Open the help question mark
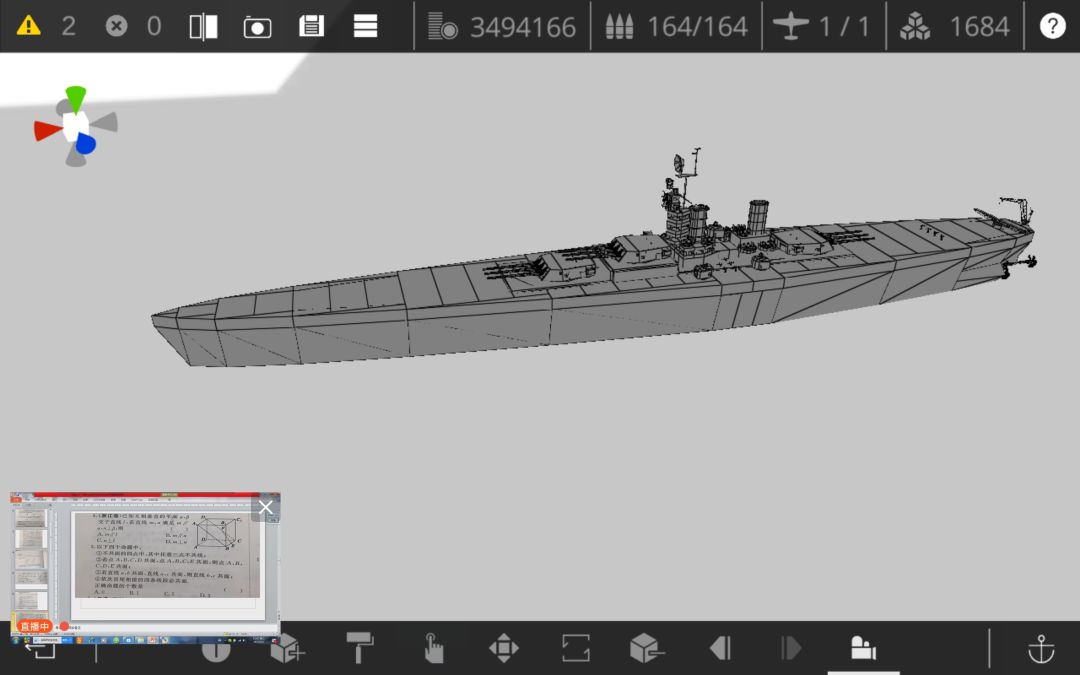 click(1052, 26)
